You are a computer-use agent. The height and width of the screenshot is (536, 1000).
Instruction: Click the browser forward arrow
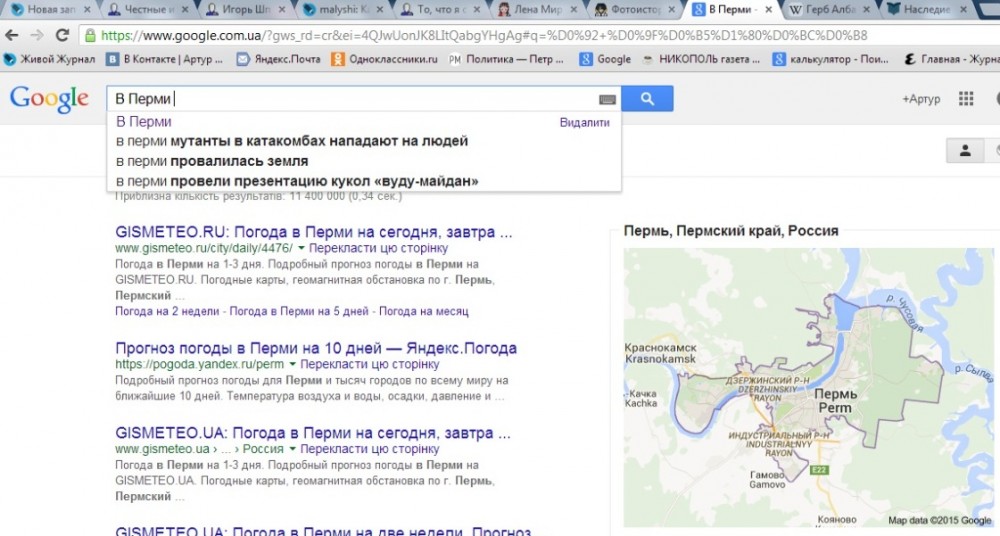(37, 35)
